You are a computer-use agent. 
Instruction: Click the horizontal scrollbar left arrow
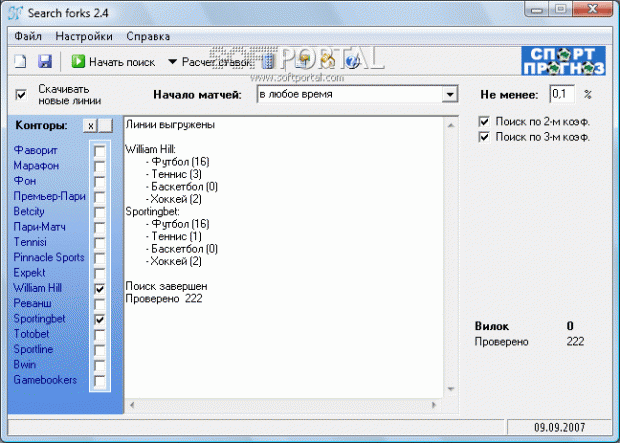[132, 405]
